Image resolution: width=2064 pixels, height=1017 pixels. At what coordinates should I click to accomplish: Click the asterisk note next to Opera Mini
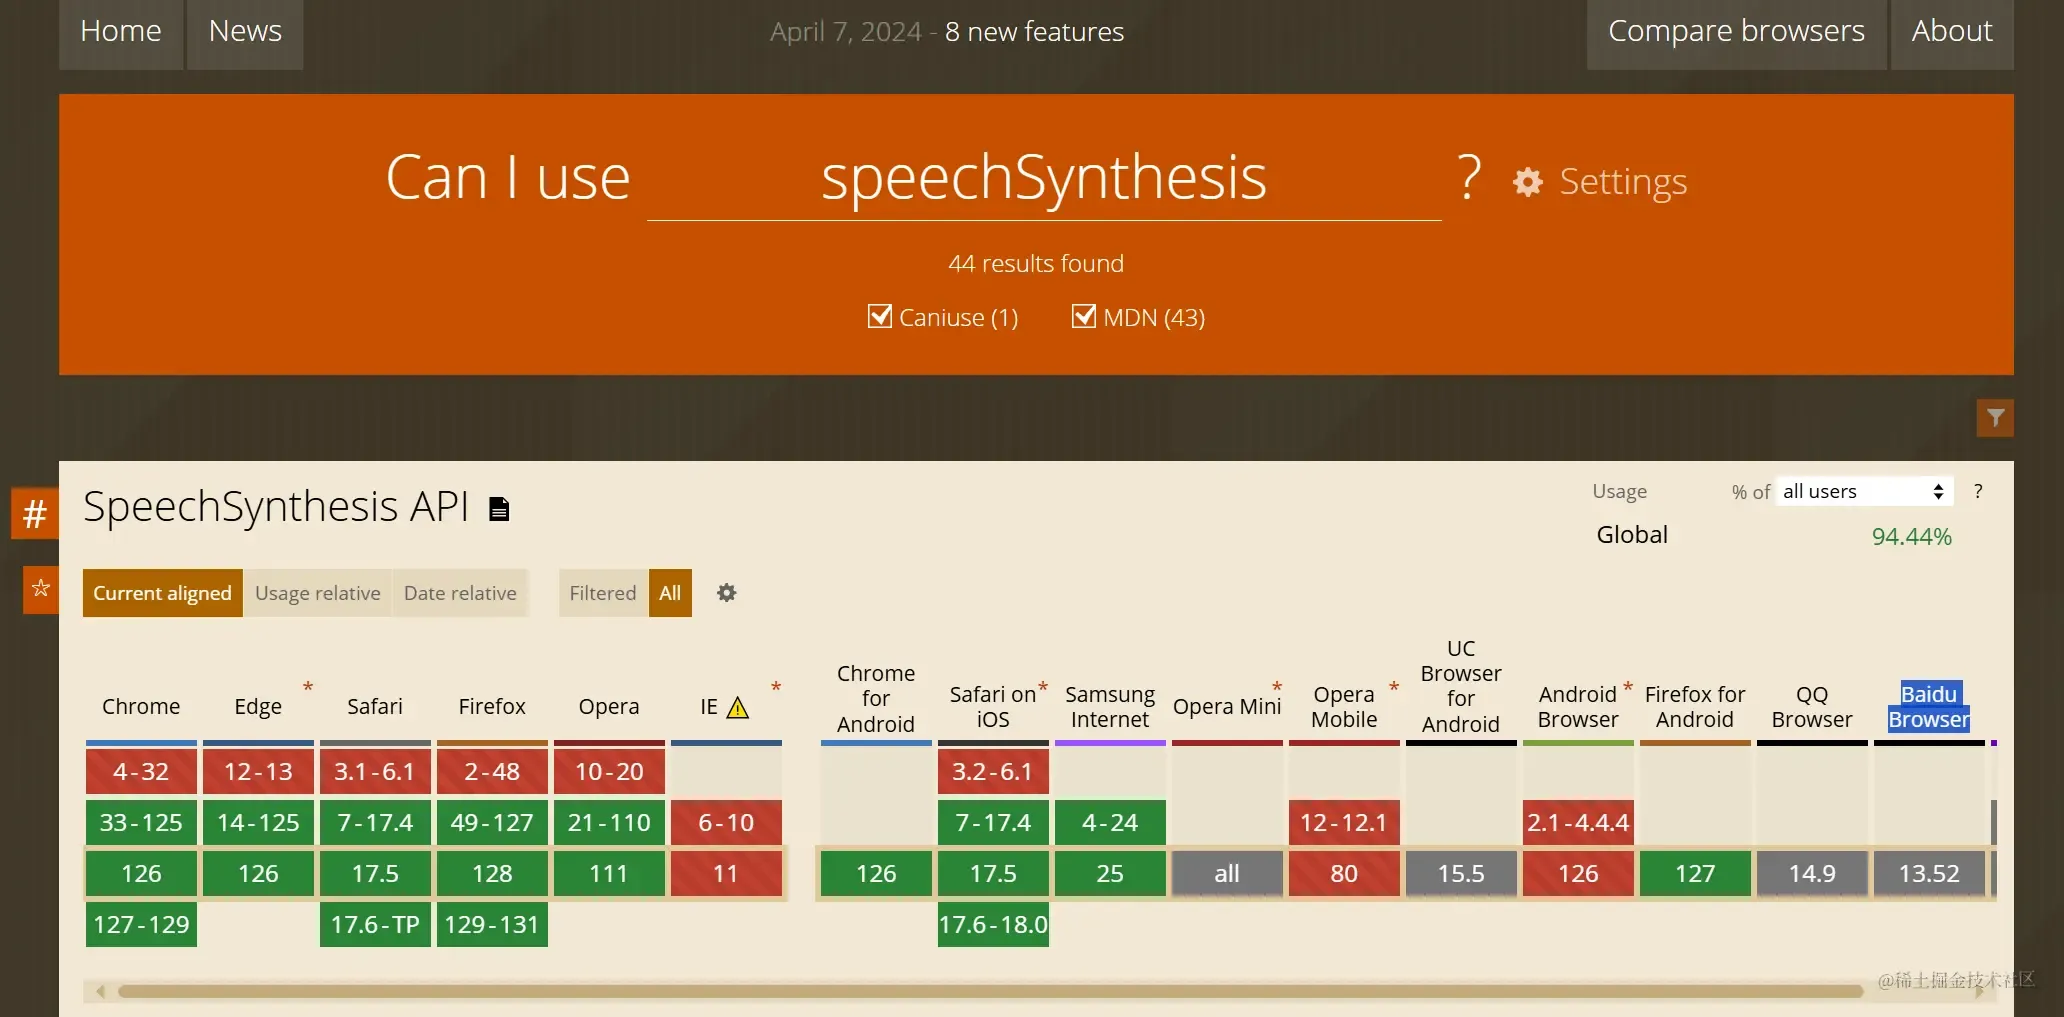coord(1277,687)
